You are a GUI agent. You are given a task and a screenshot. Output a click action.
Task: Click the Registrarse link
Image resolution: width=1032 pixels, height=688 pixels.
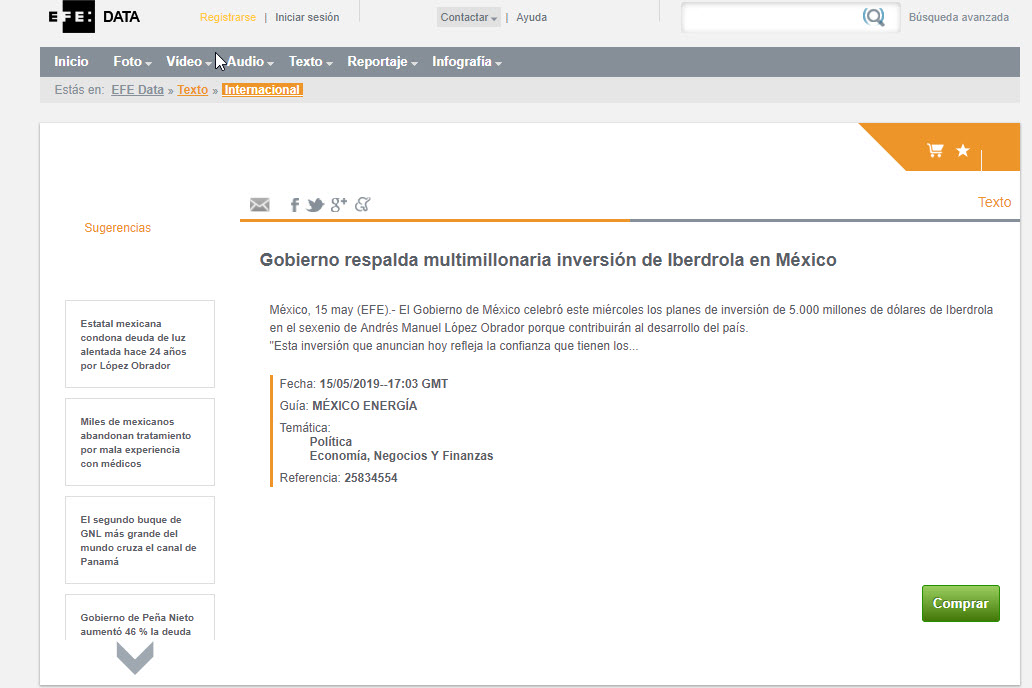(228, 17)
